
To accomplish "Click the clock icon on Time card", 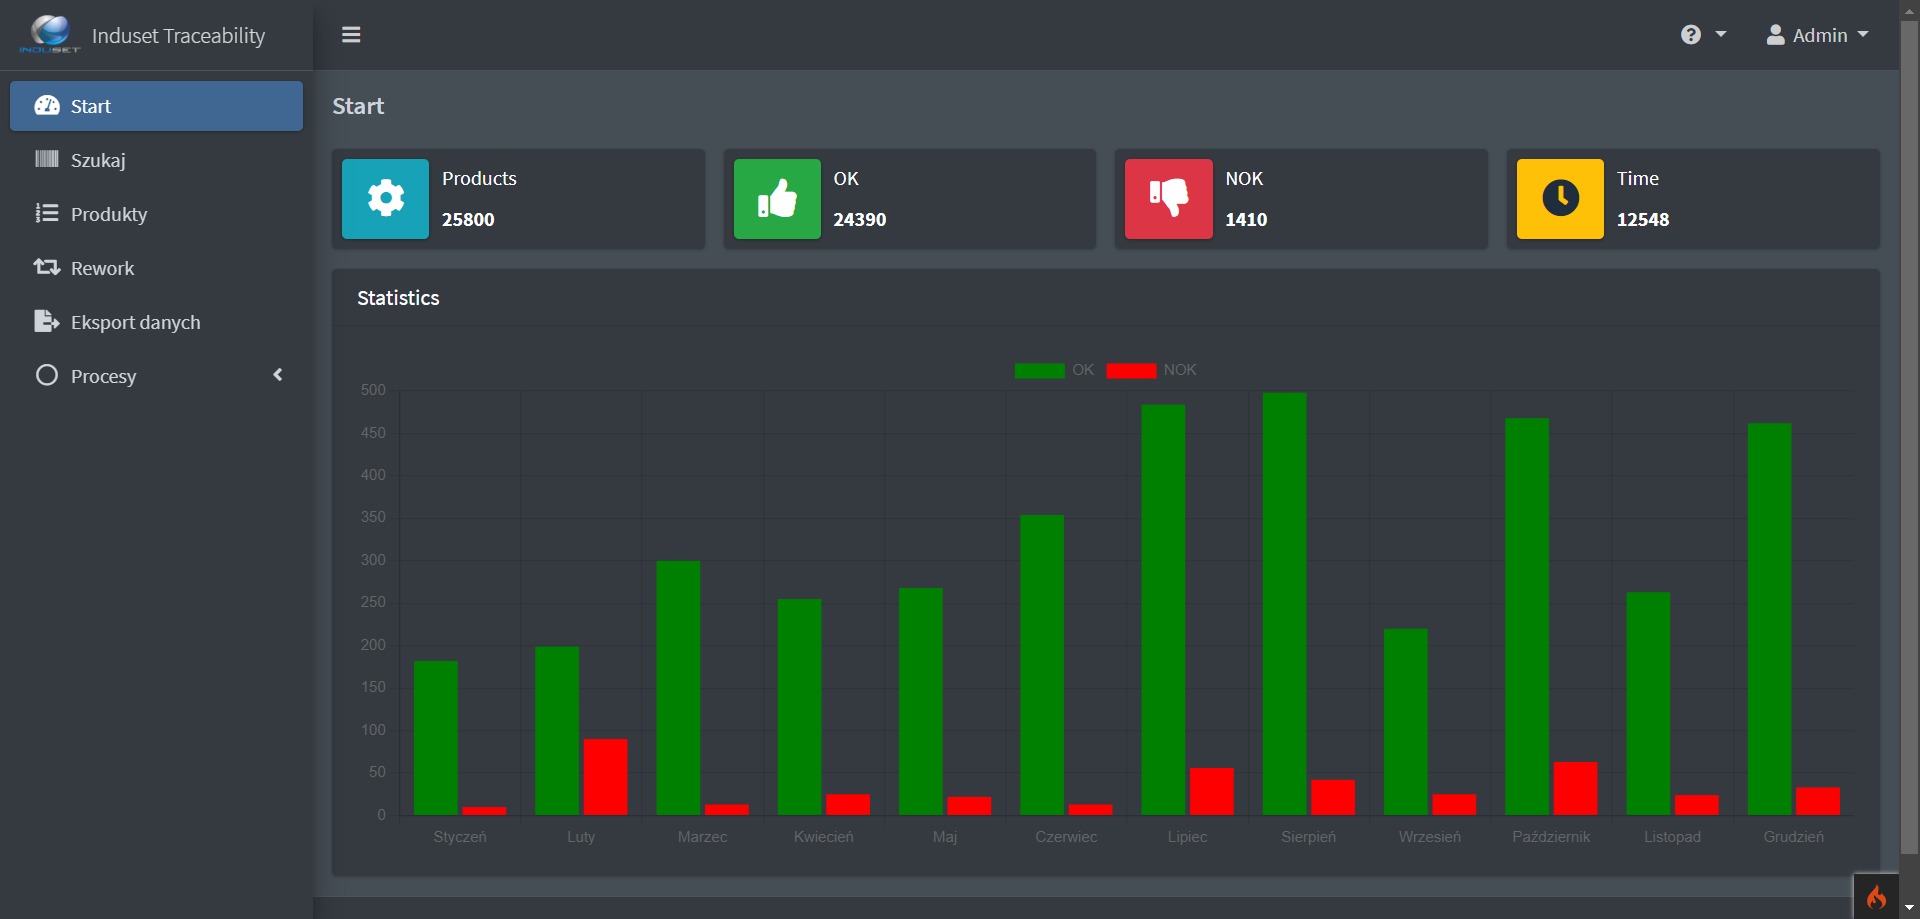I will (x=1560, y=199).
